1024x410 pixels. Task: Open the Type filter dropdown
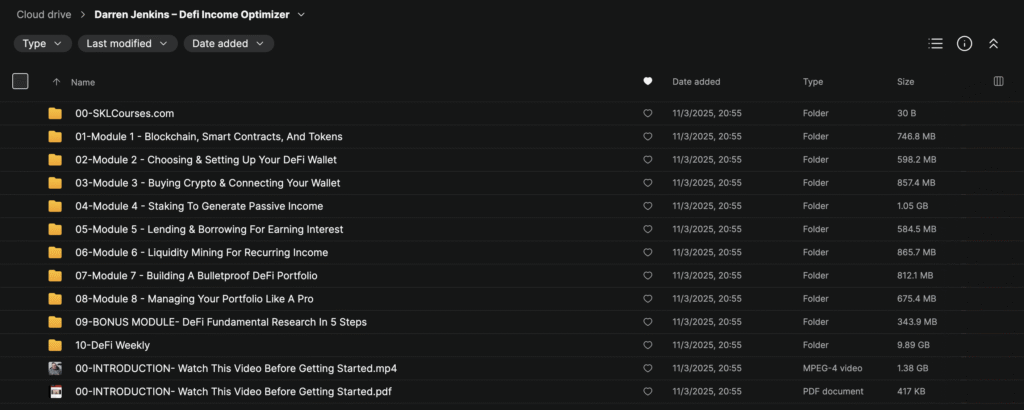click(x=43, y=44)
